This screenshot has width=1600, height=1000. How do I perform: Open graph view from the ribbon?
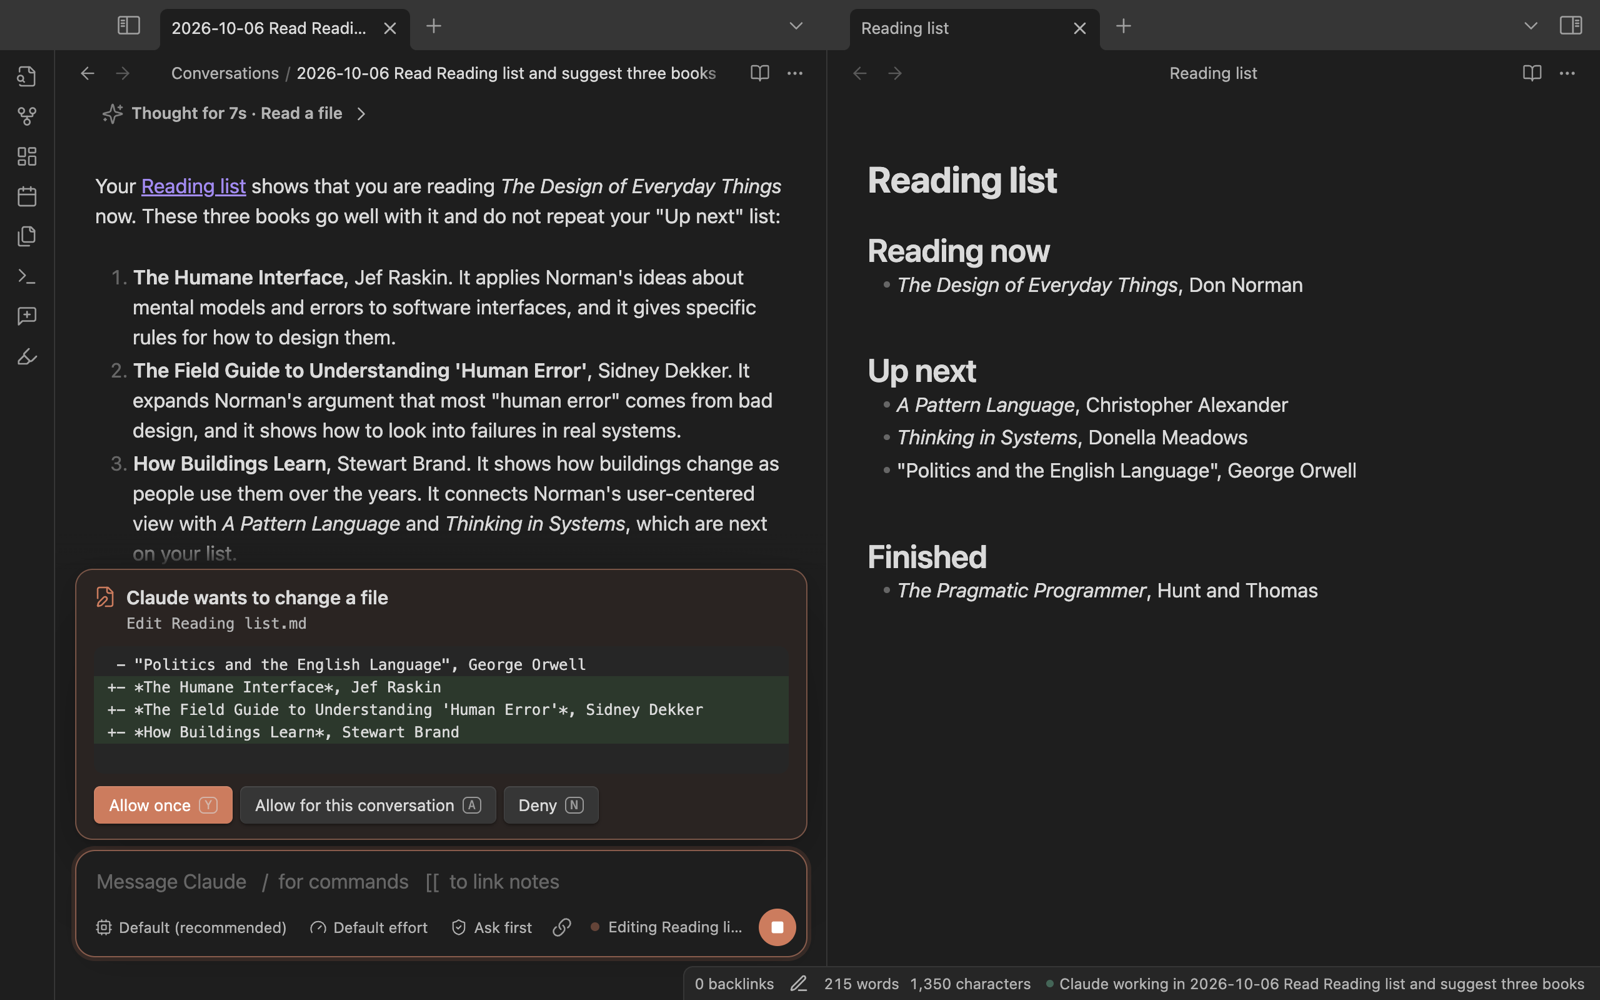[x=27, y=117]
